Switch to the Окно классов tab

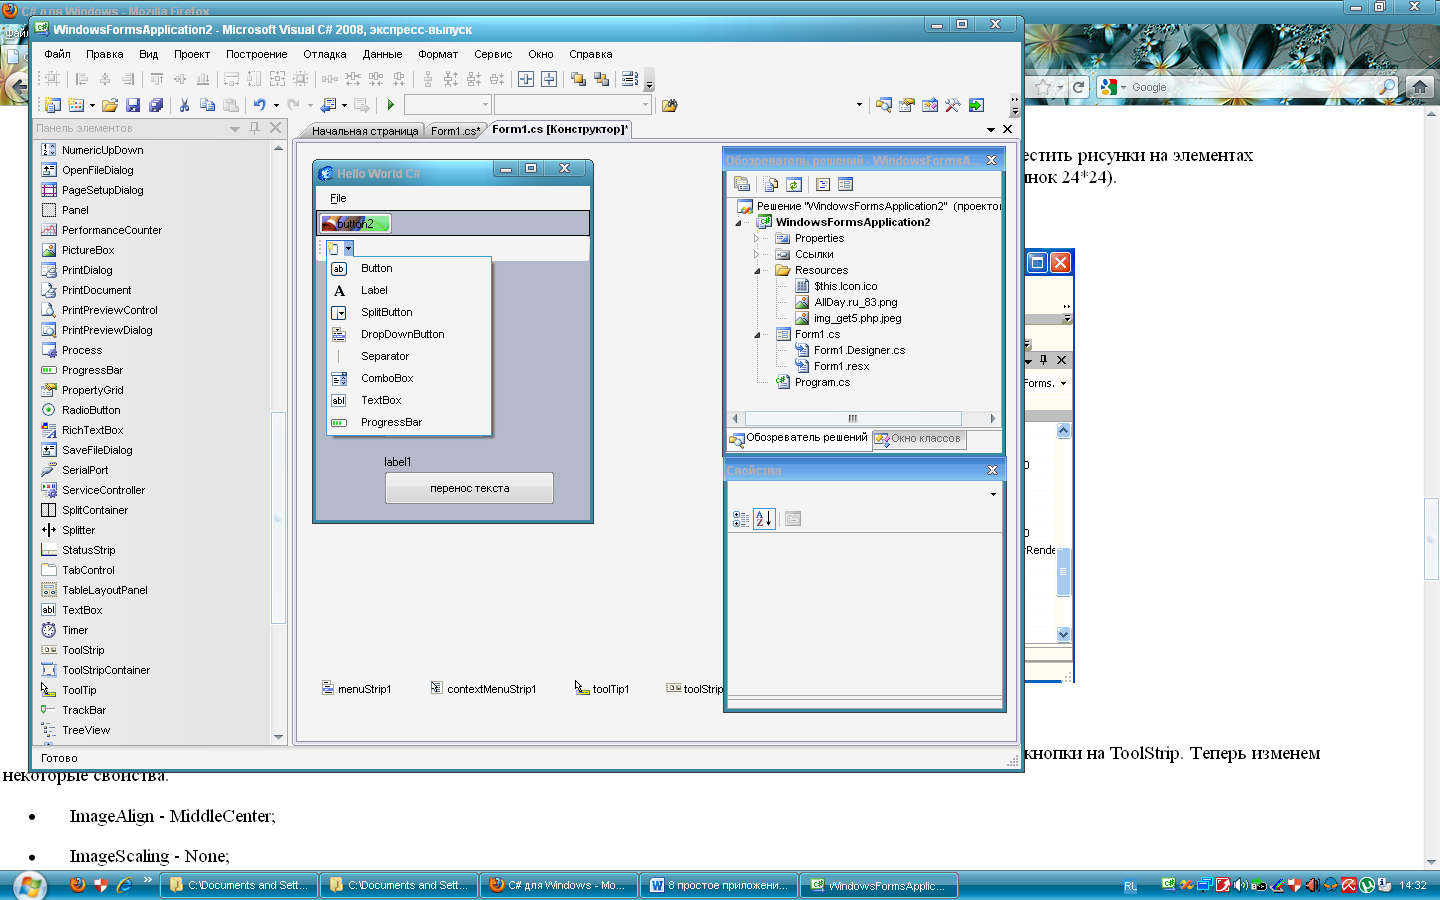click(919, 438)
